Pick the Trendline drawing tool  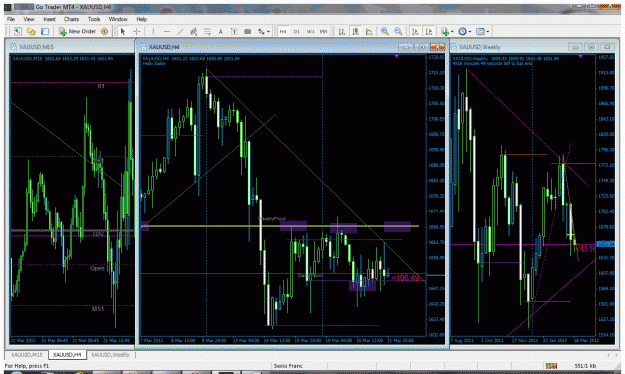coord(180,31)
